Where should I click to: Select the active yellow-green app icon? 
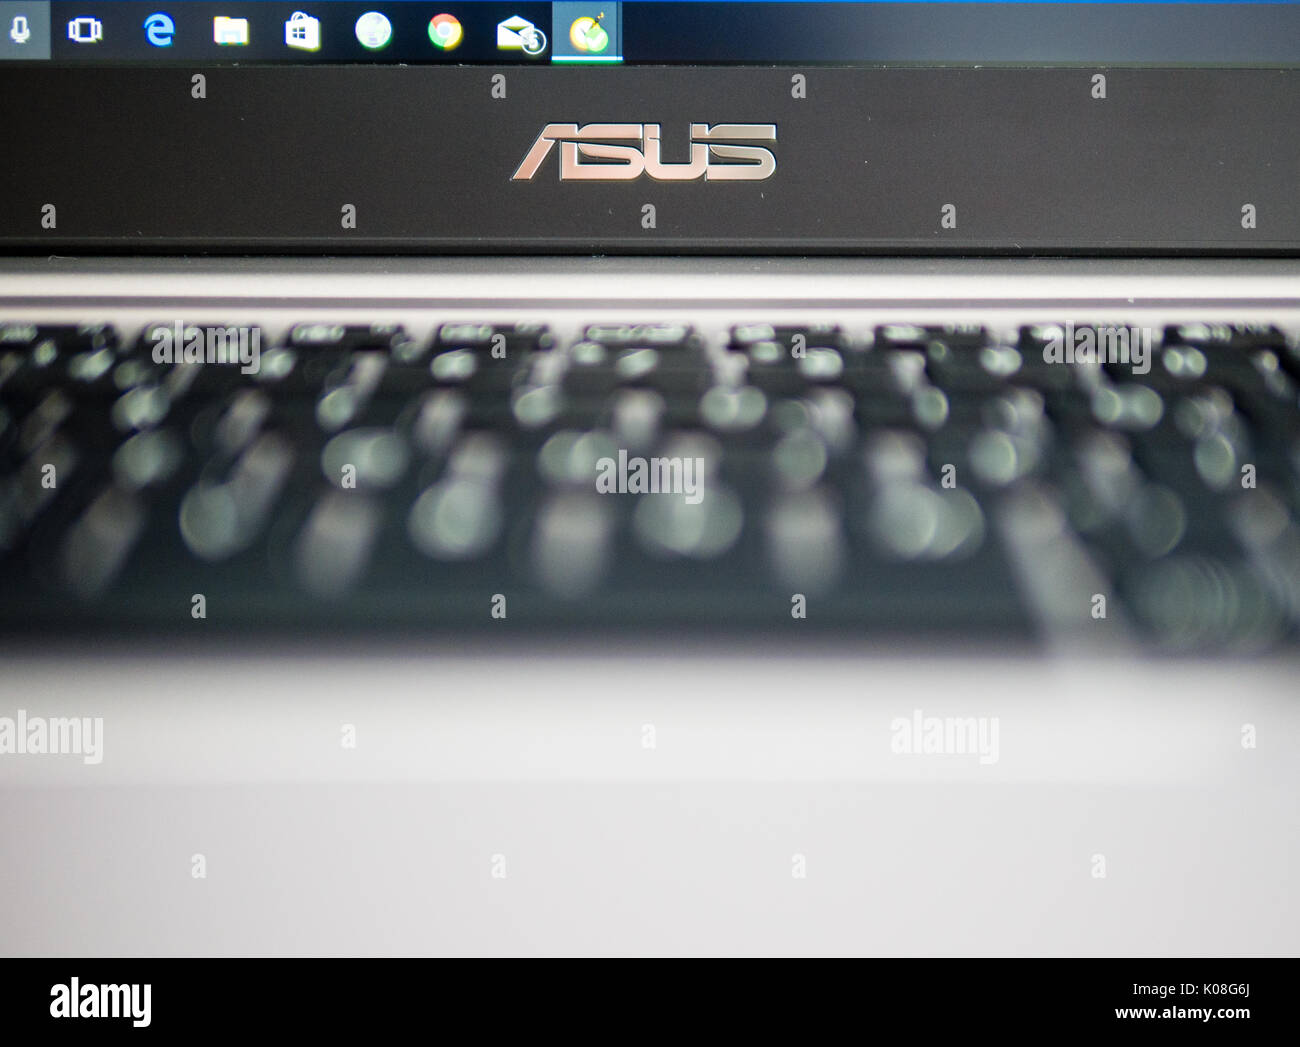point(588,33)
